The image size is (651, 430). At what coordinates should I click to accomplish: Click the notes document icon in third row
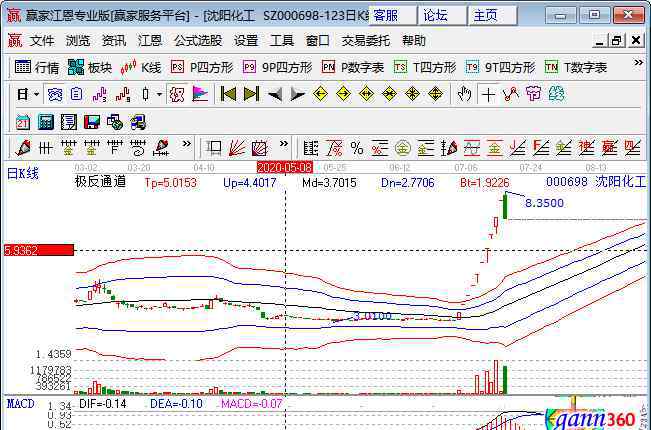coord(69,122)
